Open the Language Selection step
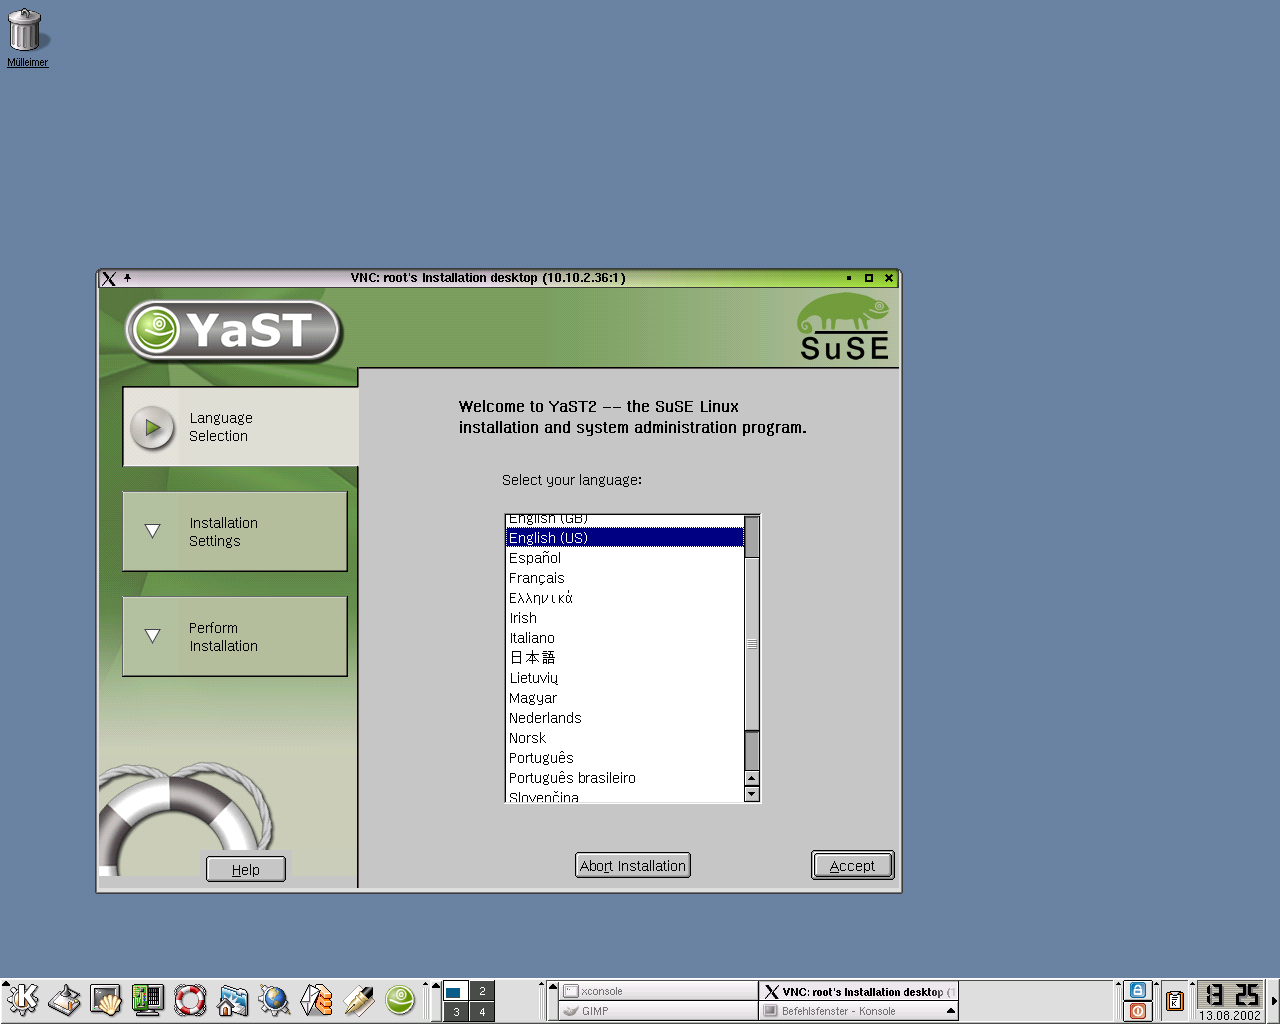 coord(240,427)
